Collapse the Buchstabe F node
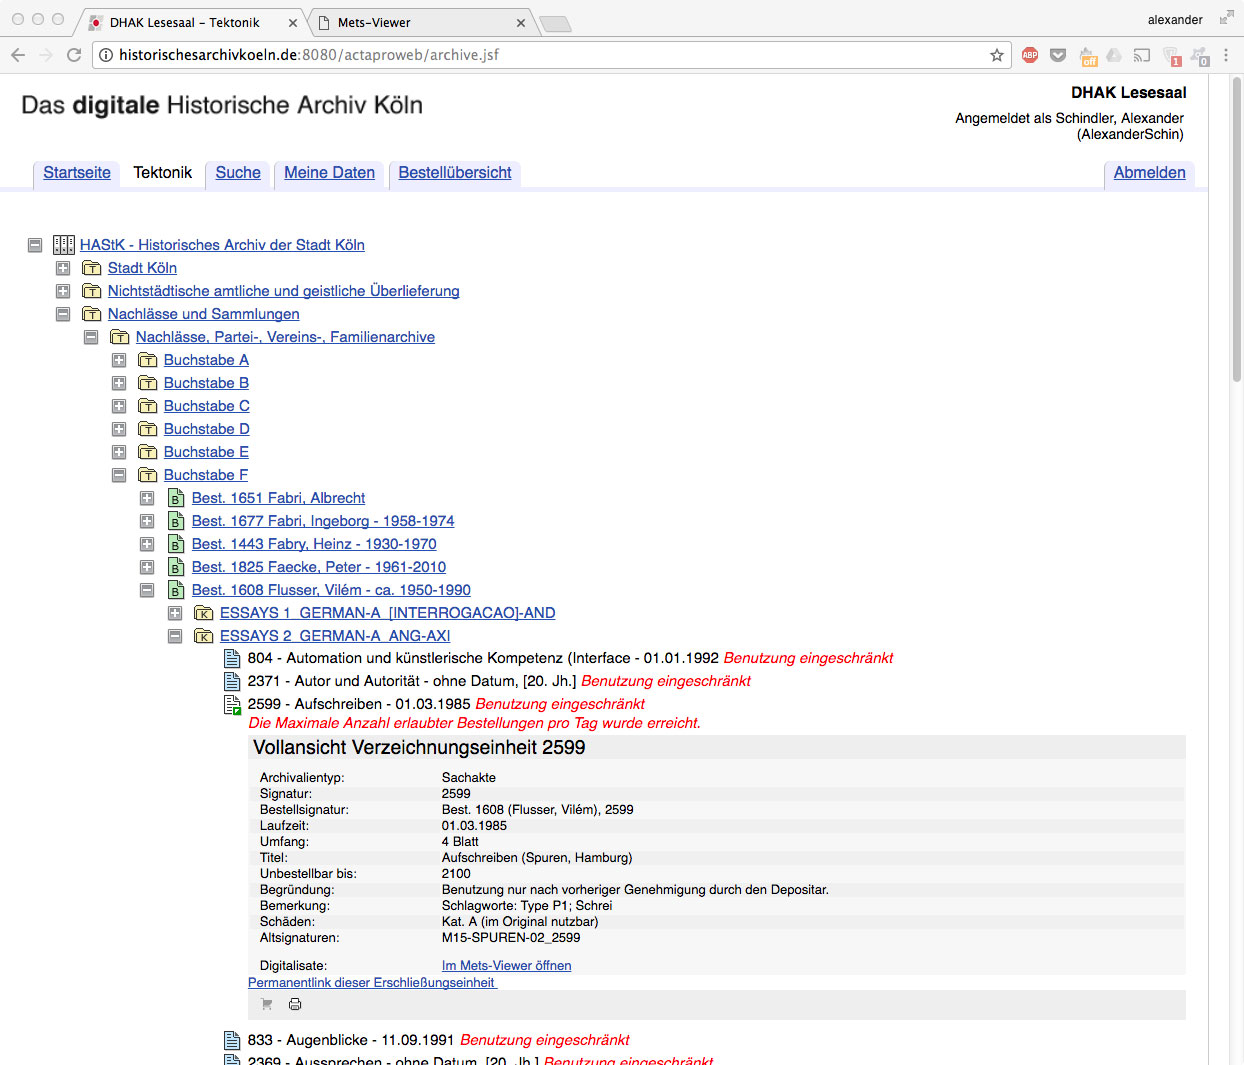Image resolution: width=1244 pixels, height=1065 pixels. click(119, 475)
